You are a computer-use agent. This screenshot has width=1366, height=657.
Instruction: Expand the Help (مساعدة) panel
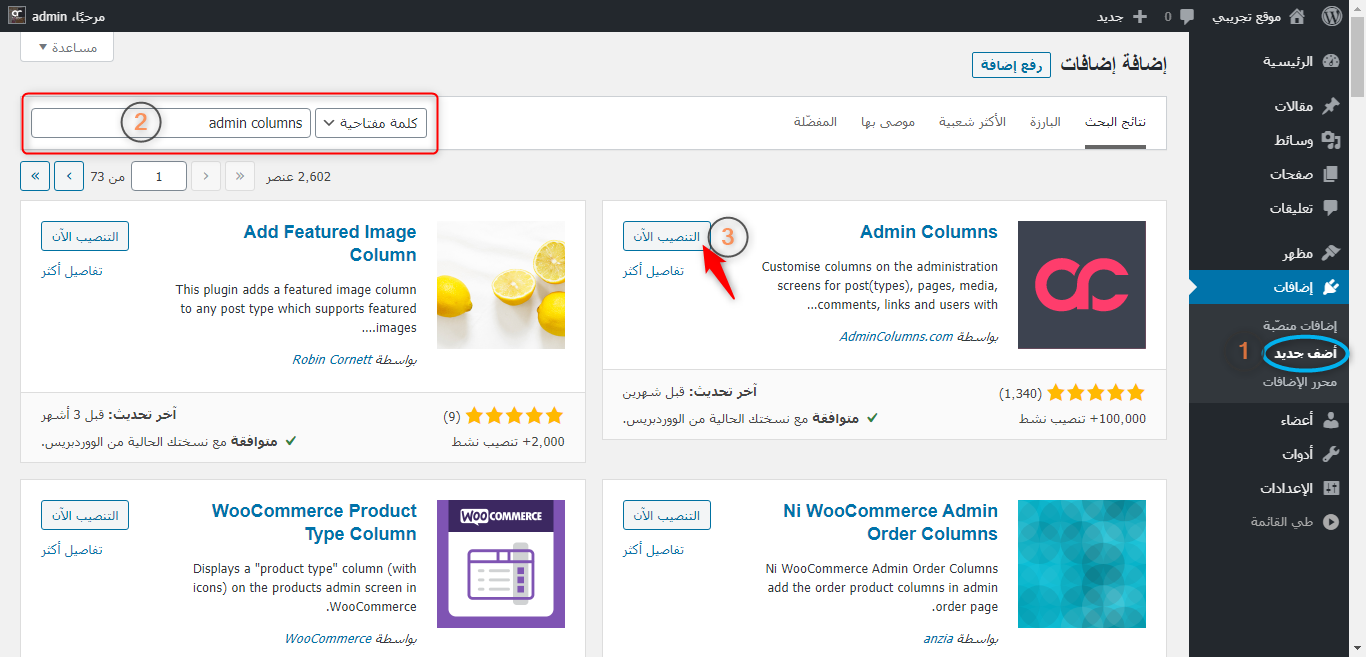coord(67,47)
